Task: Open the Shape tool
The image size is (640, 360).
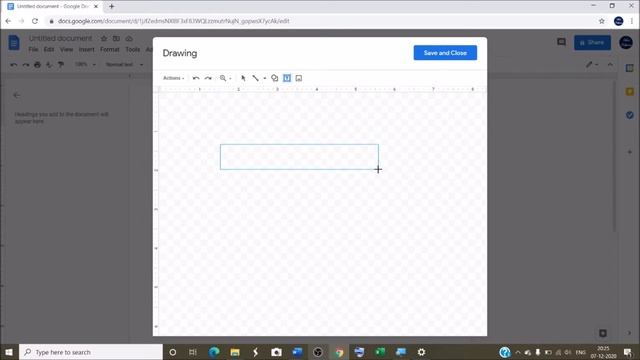Action: pyautogui.click(x=275, y=78)
